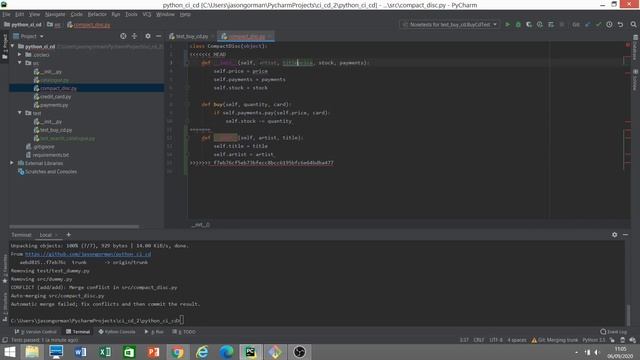Switch to the PyCharm taskbar icon
The image size is (640, 360).
coord(251,352)
